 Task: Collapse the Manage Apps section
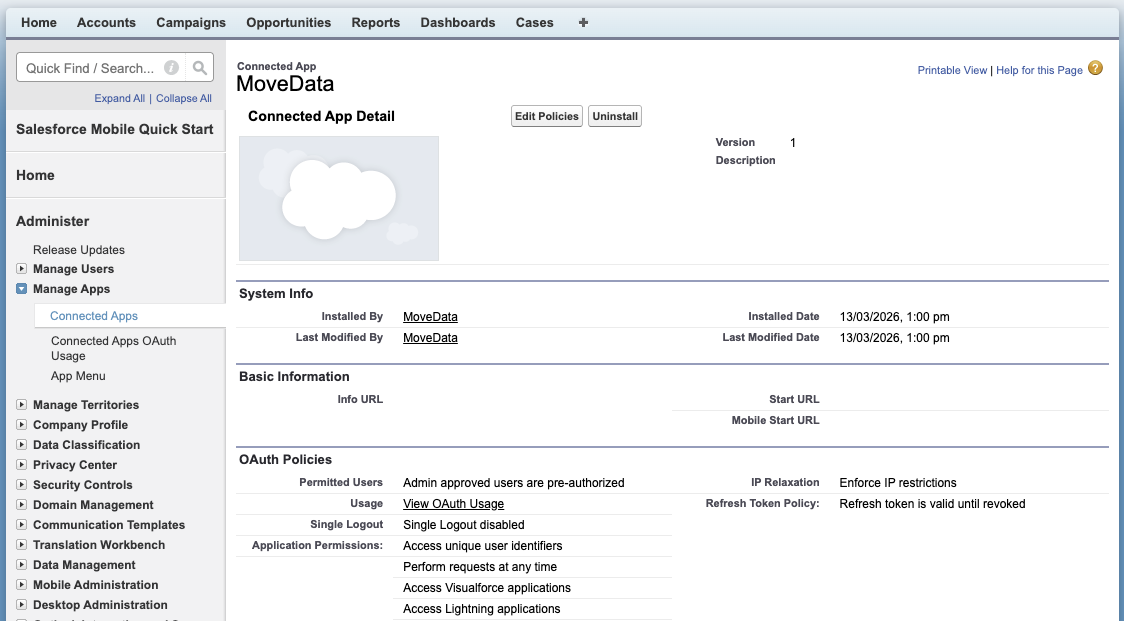(22, 289)
